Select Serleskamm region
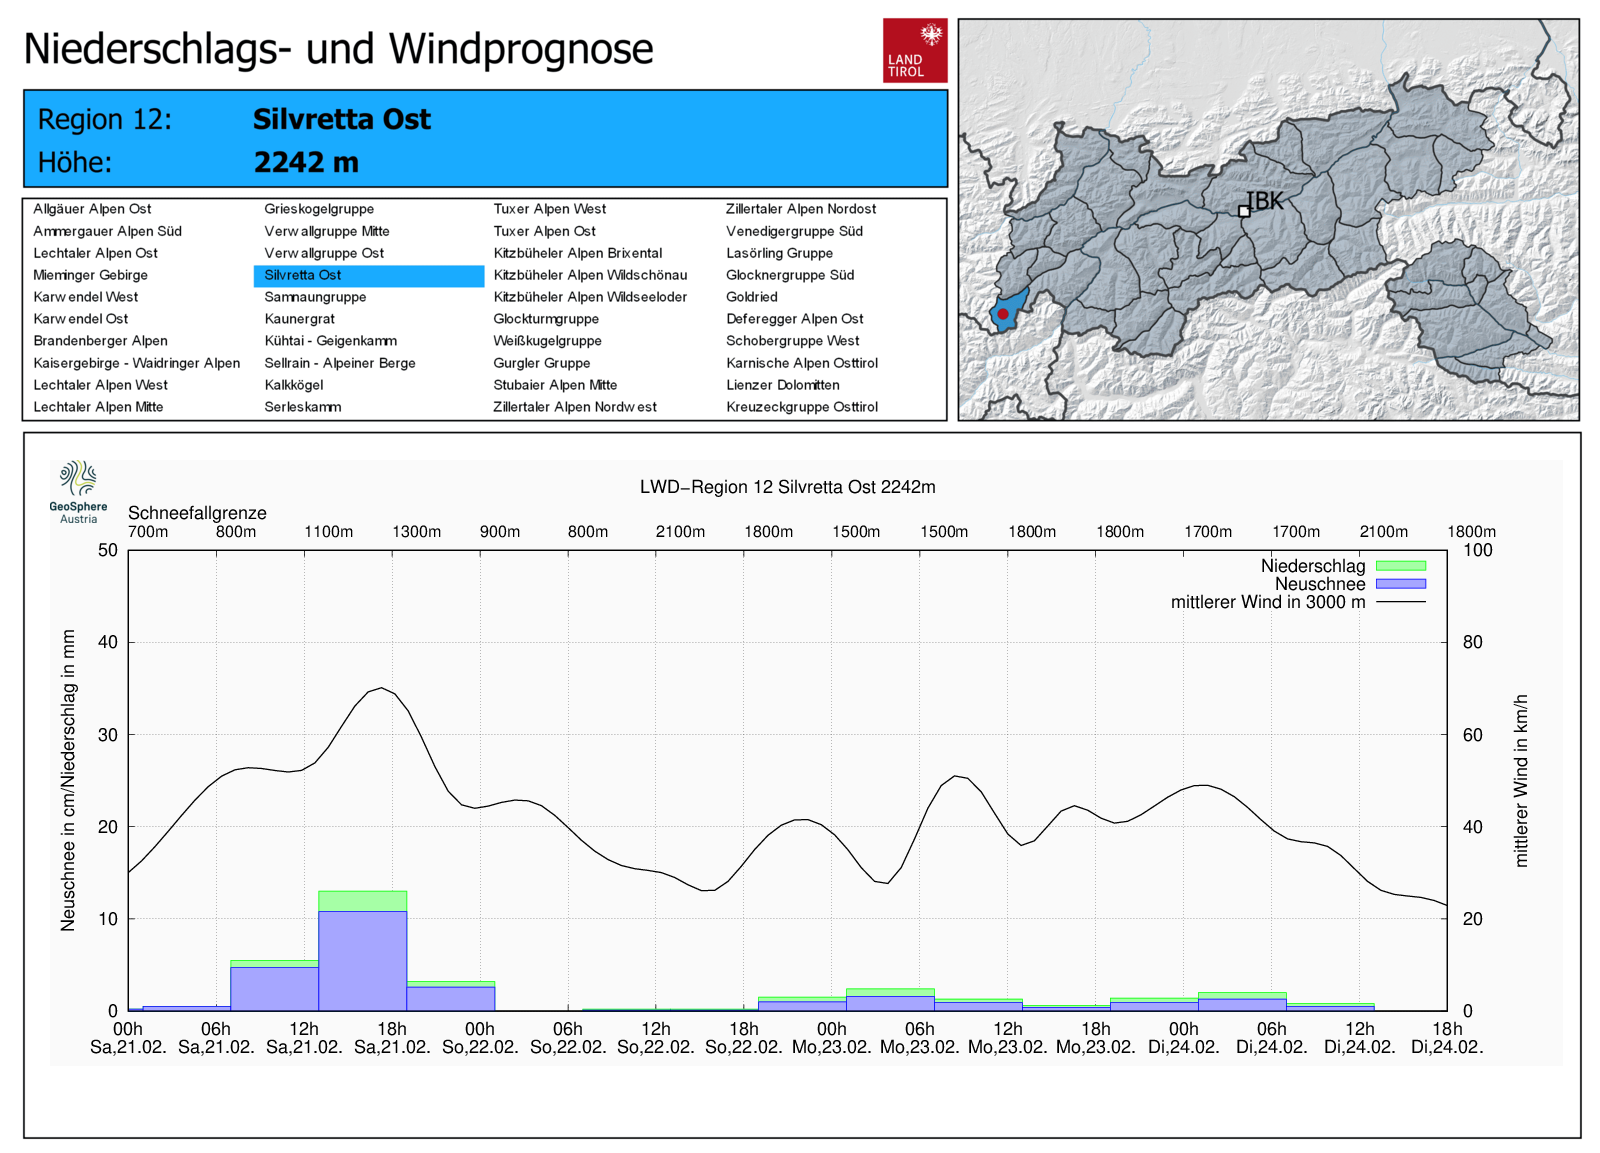The width and height of the screenshot is (1600, 1153). coord(302,407)
